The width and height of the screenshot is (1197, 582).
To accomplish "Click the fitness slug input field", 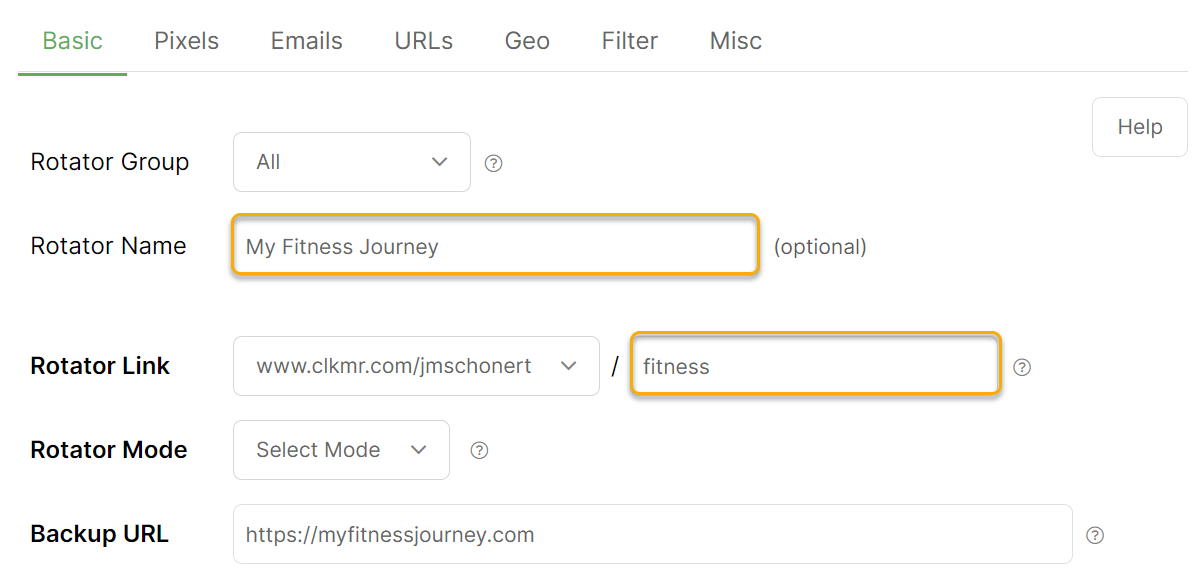I will (816, 366).
